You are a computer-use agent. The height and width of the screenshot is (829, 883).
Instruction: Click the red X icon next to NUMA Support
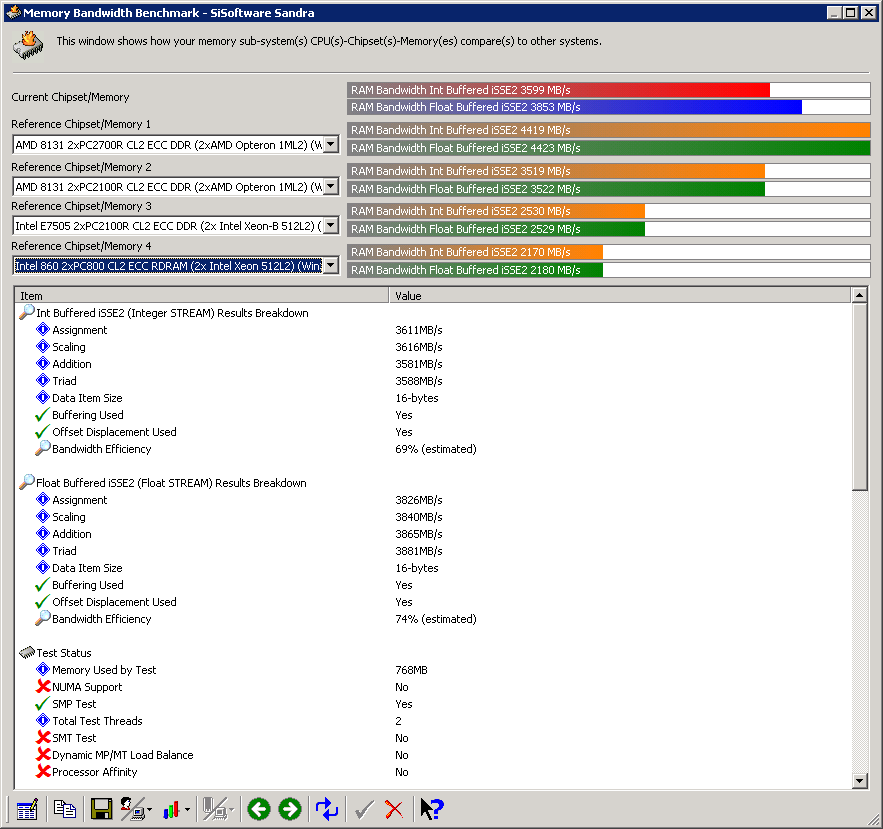(x=43, y=686)
